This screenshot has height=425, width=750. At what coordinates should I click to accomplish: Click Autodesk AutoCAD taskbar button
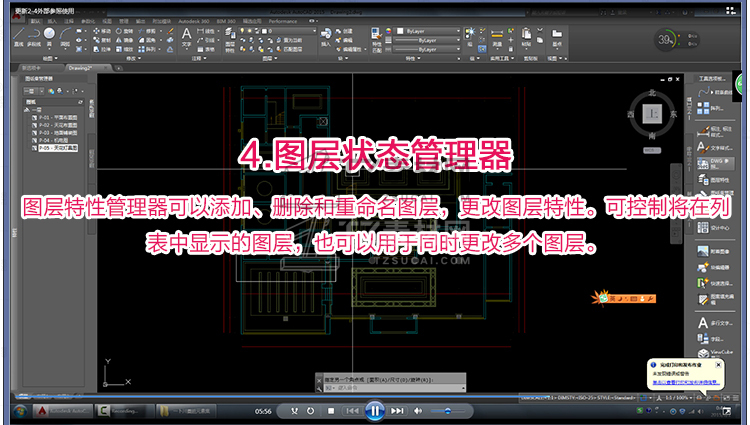point(62,411)
